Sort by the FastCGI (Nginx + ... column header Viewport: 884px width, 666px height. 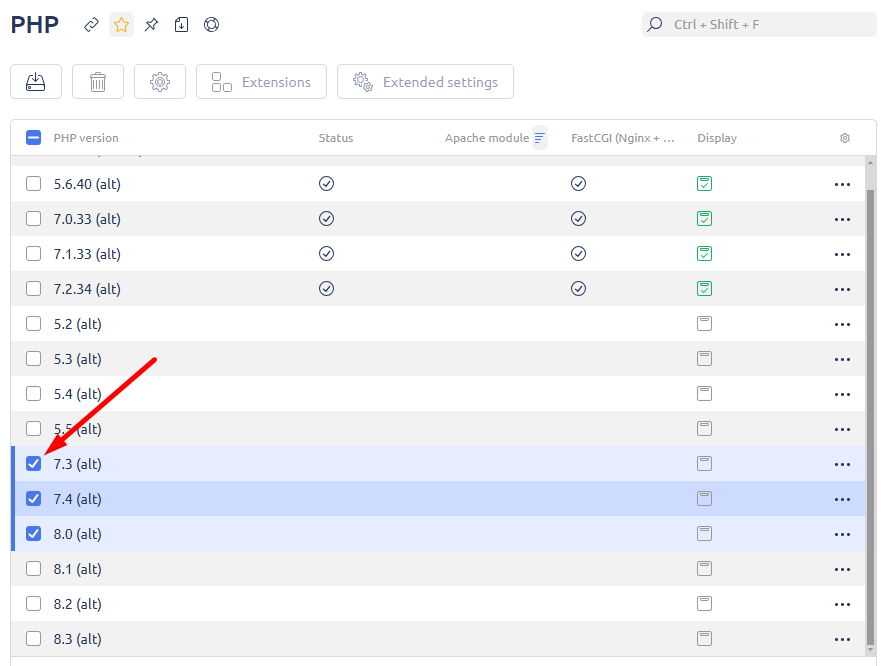[x=622, y=138]
